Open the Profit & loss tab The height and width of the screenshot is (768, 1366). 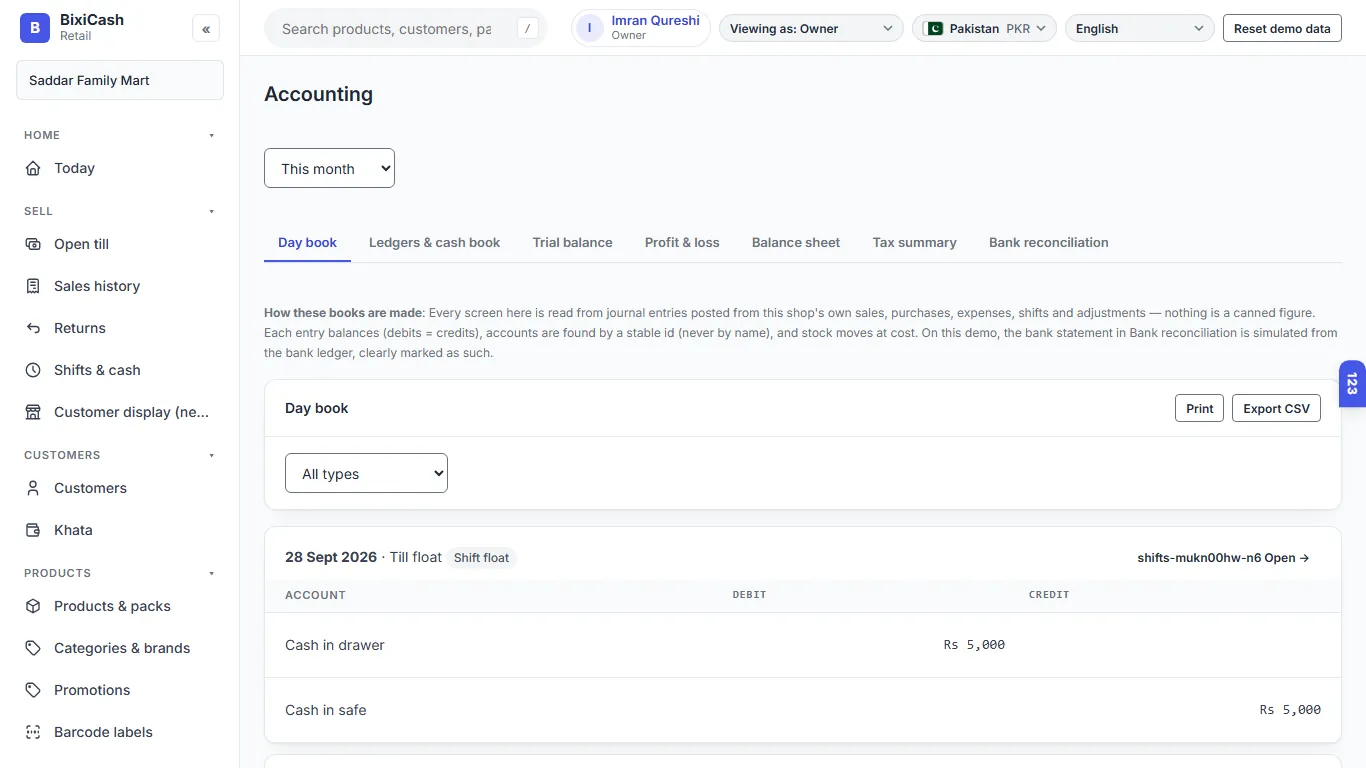coord(682,242)
